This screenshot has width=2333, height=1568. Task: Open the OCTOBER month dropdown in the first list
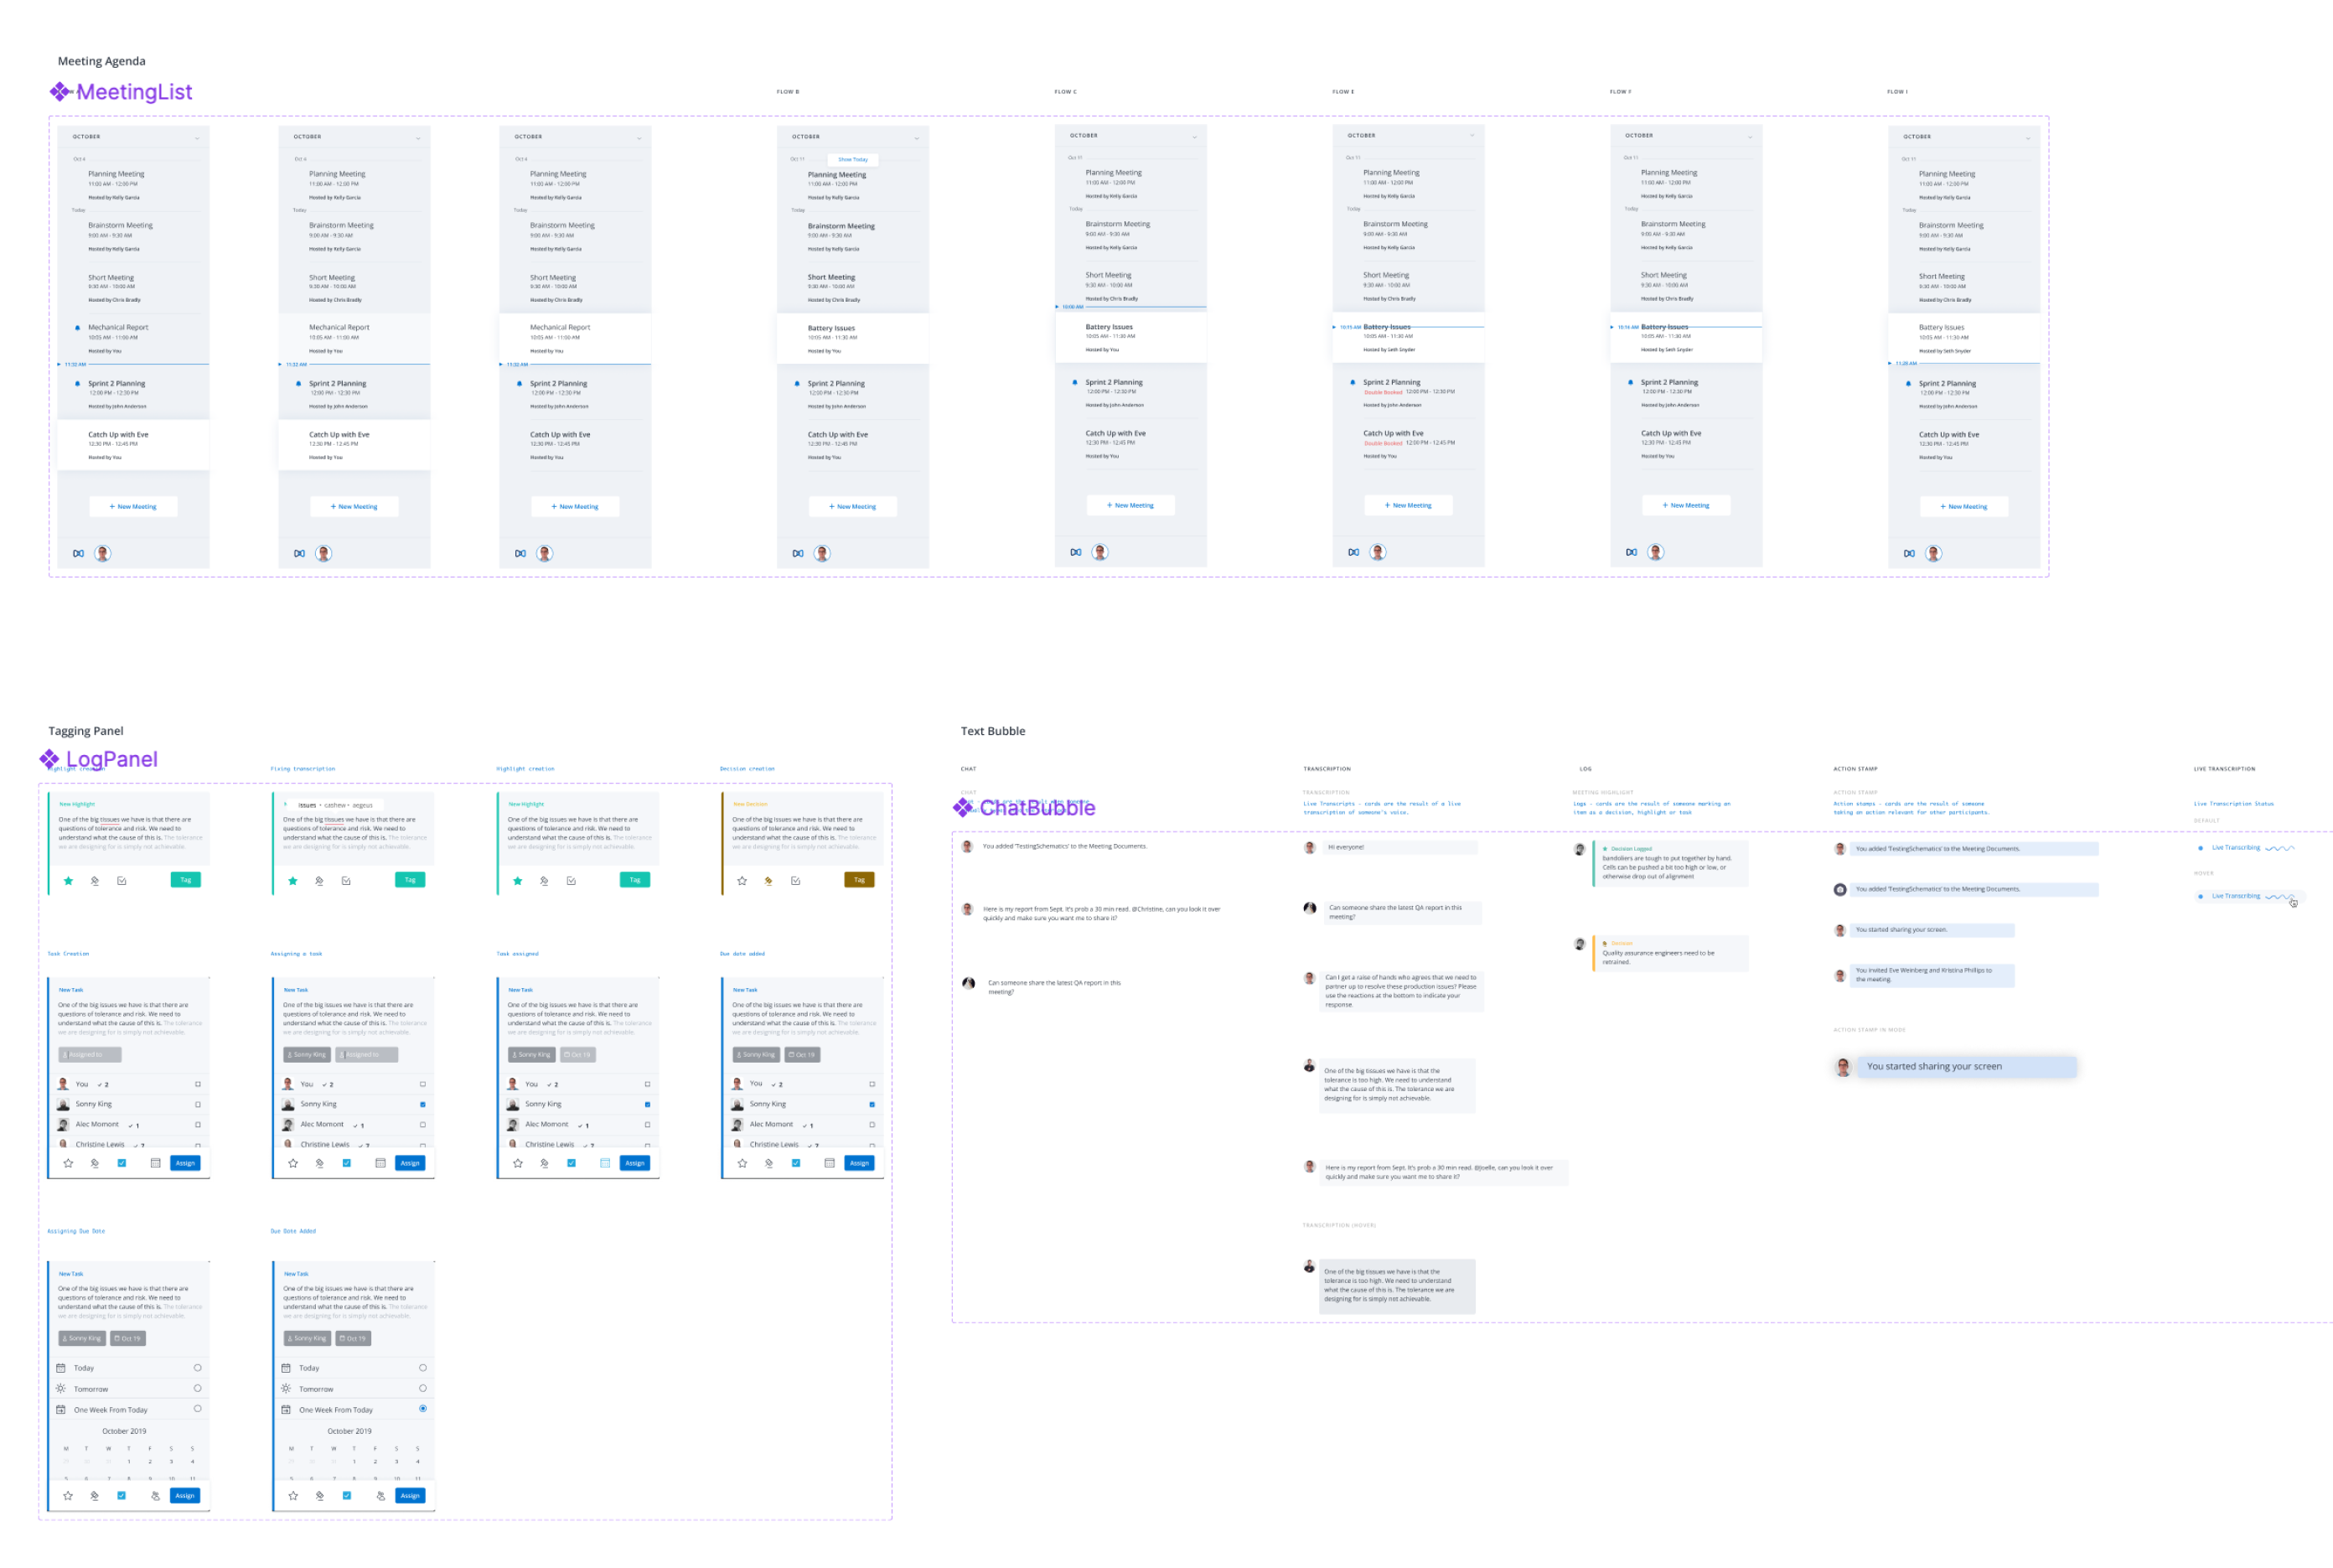tap(196, 137)
